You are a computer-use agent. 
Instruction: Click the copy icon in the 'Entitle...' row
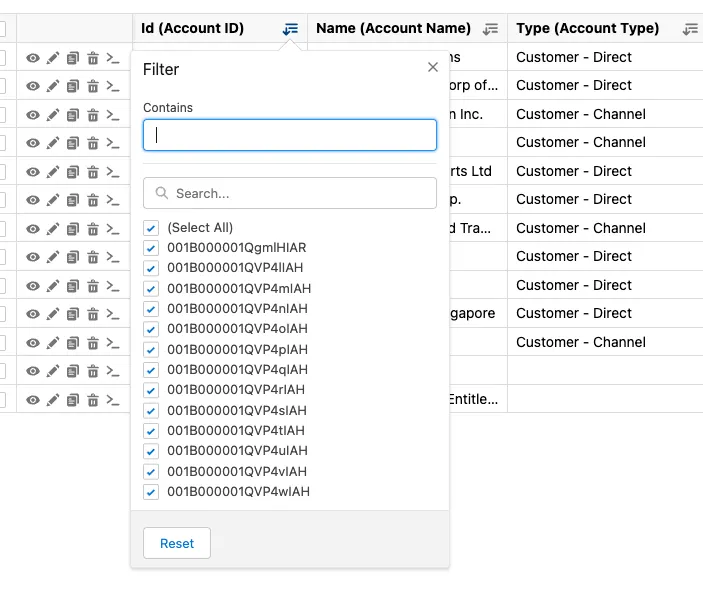[x=73, y=400]
